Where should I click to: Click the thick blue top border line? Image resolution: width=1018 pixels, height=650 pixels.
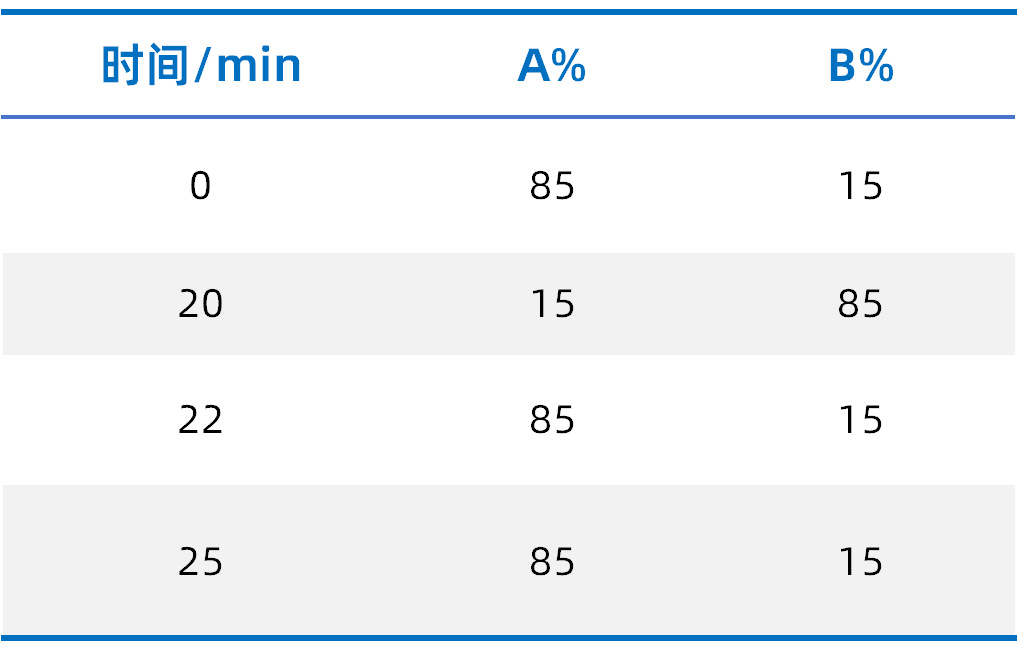tap(508, 12)
